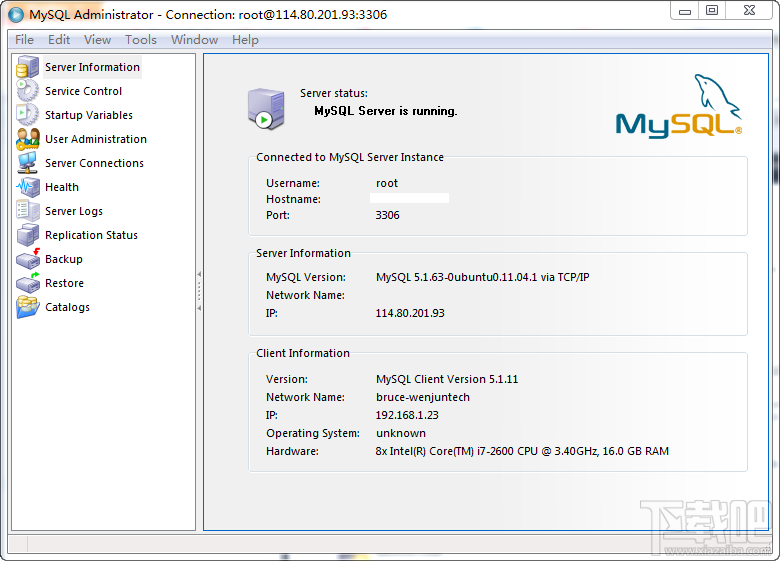
Task: Click the Restore drive icon
Action: (27, 282)
